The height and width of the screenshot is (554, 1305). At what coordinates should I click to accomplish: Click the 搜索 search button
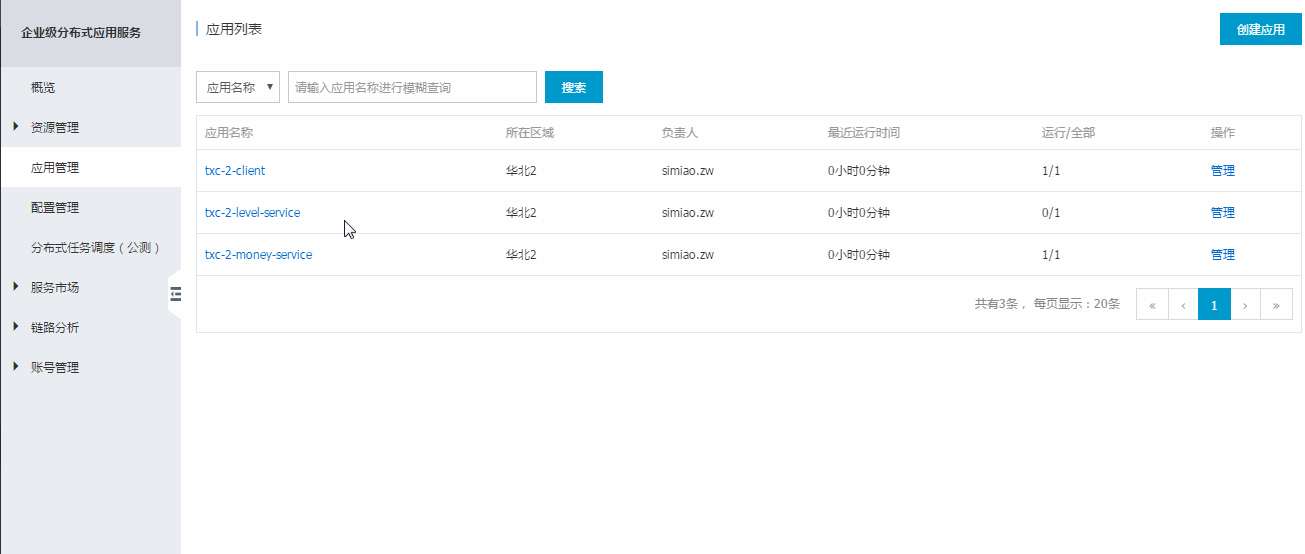point(573,87)
